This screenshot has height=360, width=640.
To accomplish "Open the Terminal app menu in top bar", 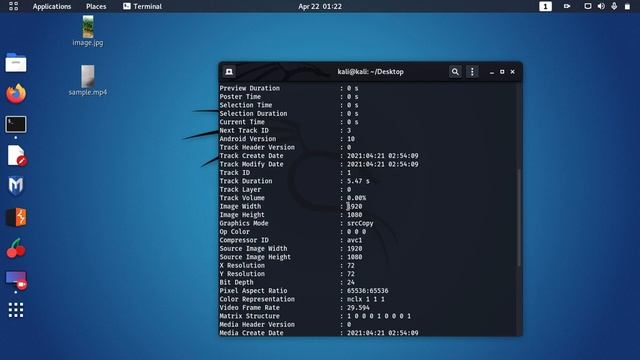I will tap(142, 7).
